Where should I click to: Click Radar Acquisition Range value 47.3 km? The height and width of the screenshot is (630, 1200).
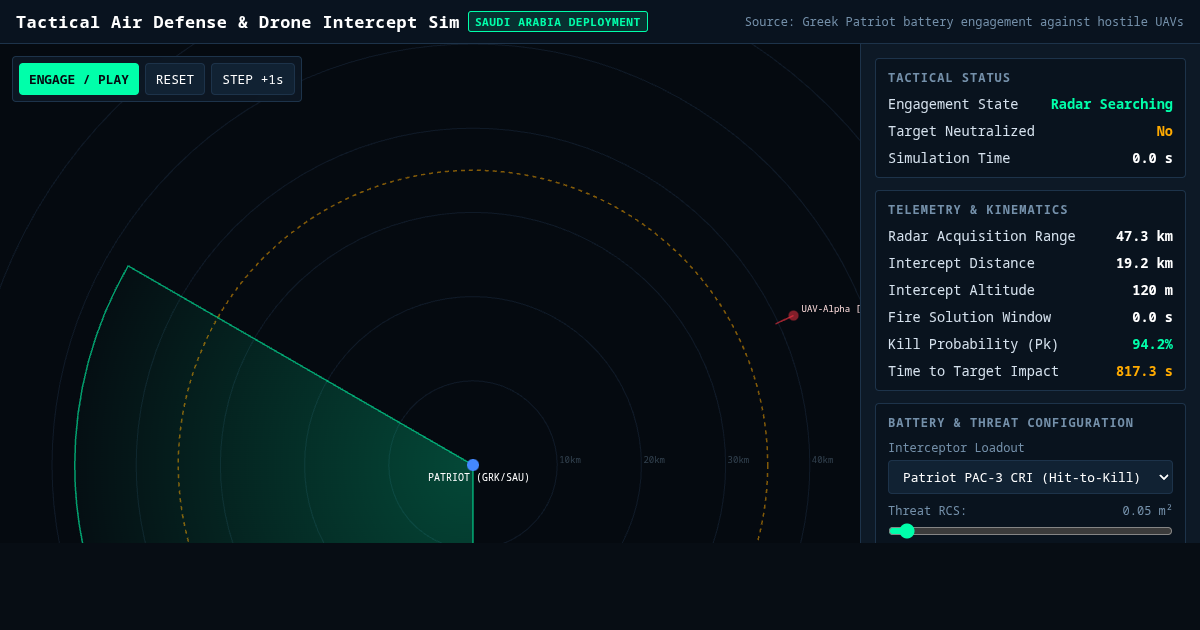pyautogui.click(x=1144, y=236)
